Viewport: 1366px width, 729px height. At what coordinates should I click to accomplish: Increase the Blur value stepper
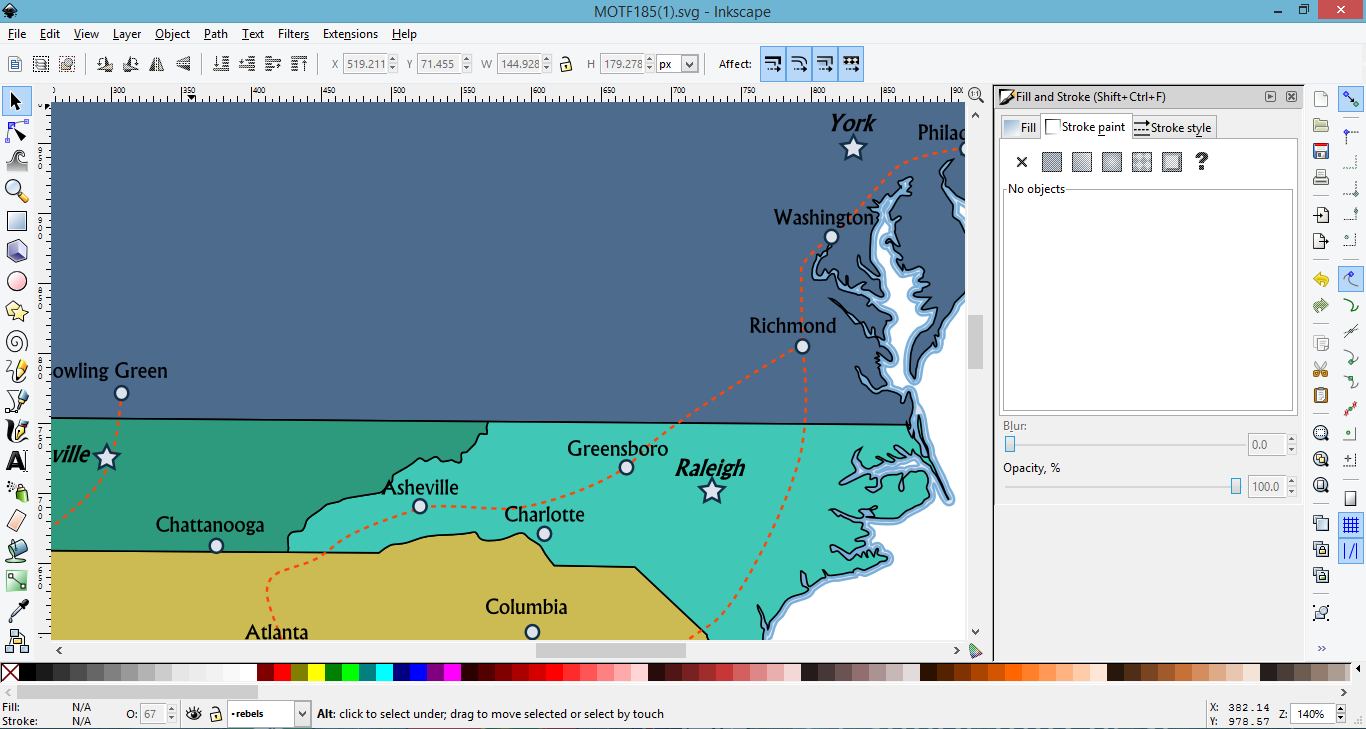pyautogui.click(x=1292, y=440)
